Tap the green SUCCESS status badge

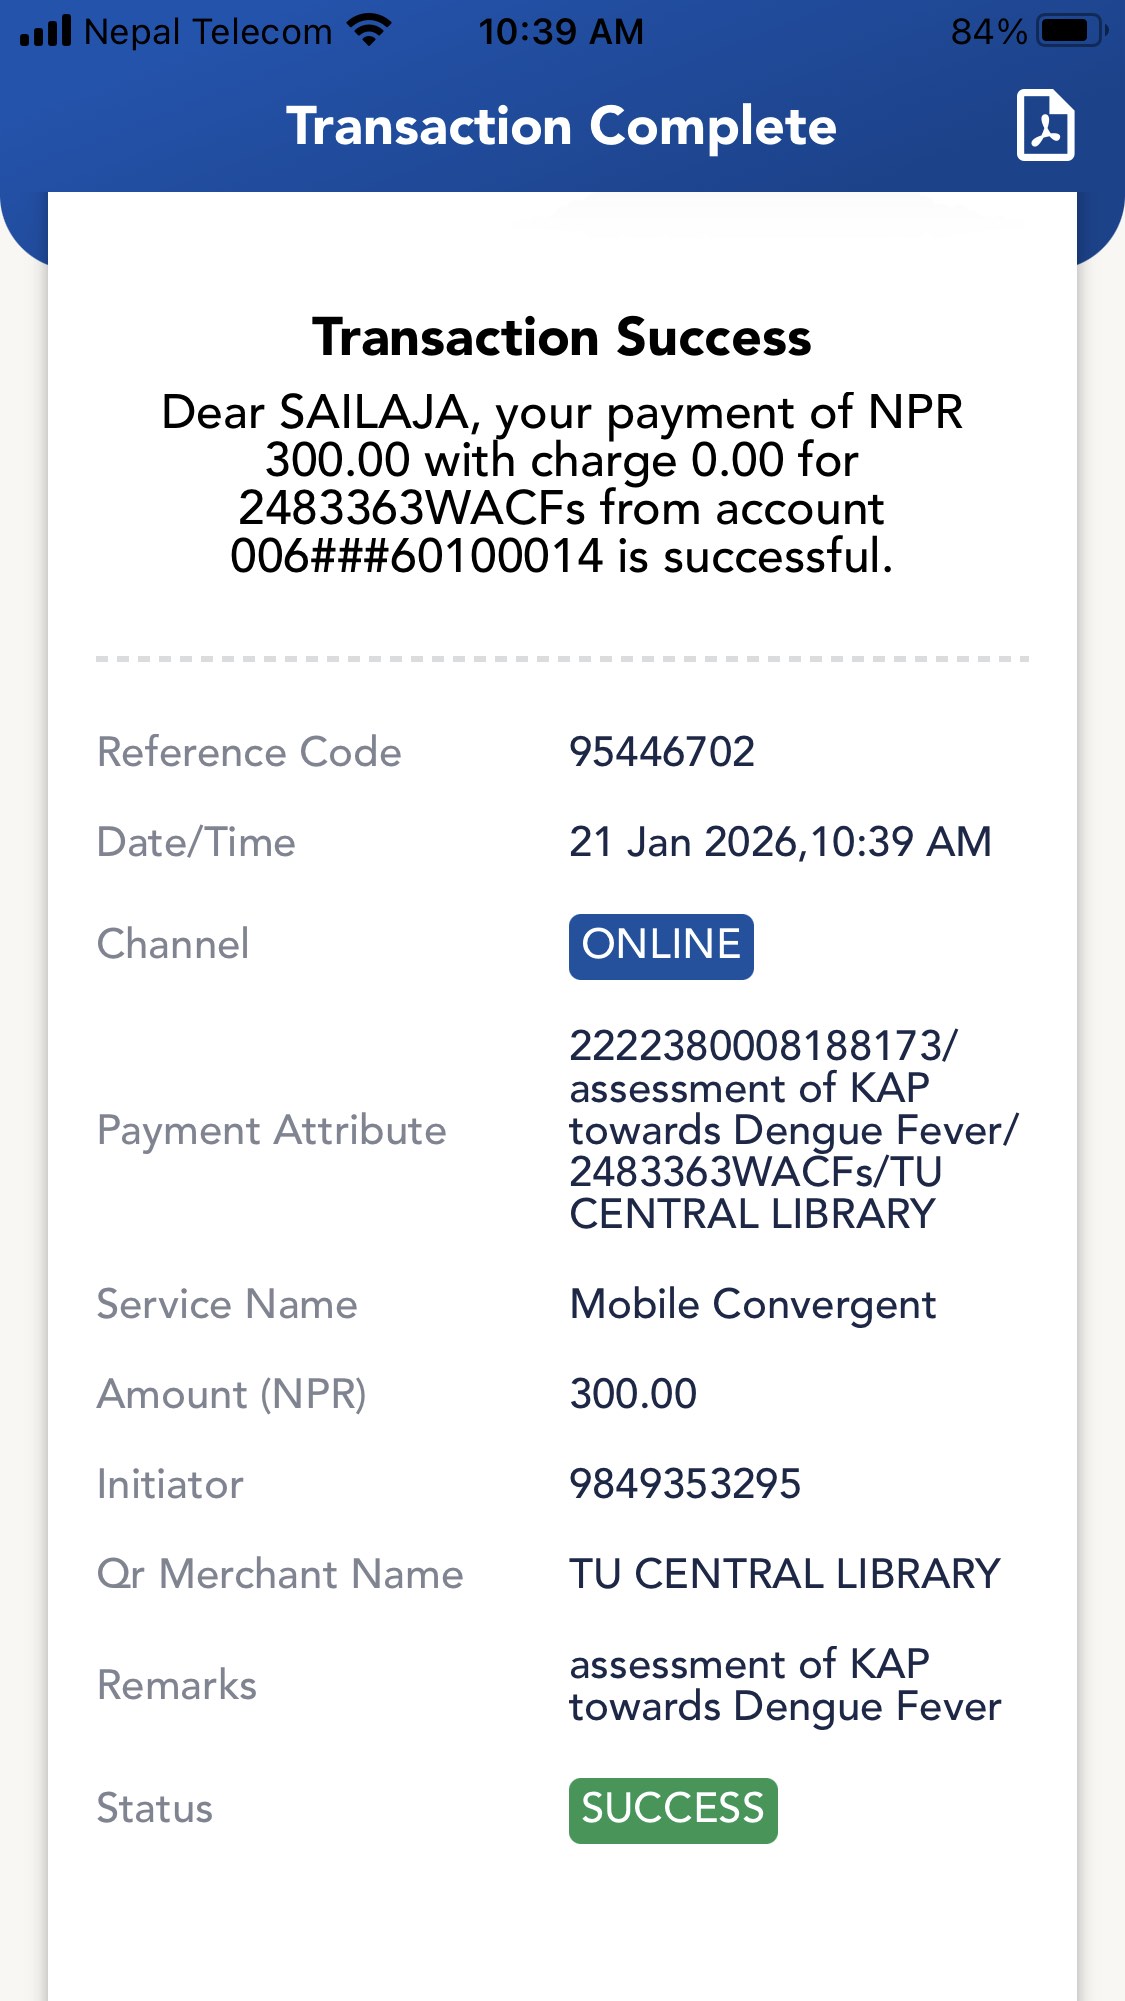pyautogui.click(x=672, y=1809)
